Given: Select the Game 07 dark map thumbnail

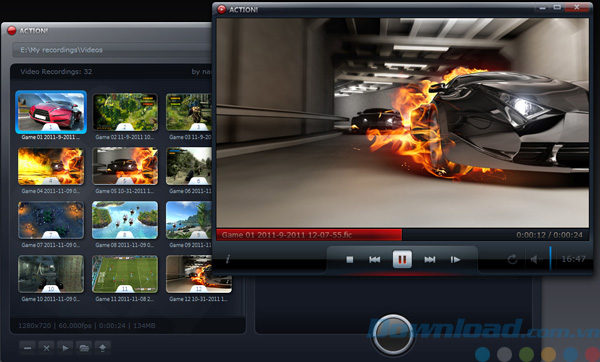Looking at the screenshot, I should click(51, 220).
